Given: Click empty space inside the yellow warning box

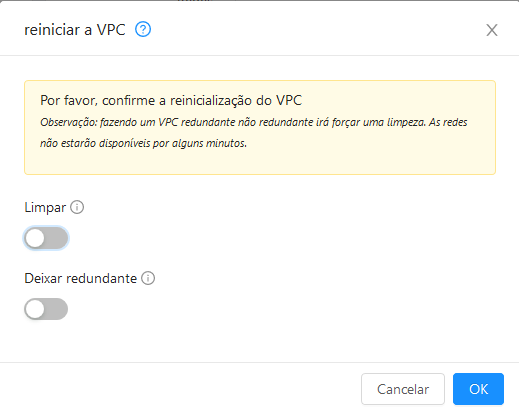Looking at the screenshot, I should click(367, 162).
